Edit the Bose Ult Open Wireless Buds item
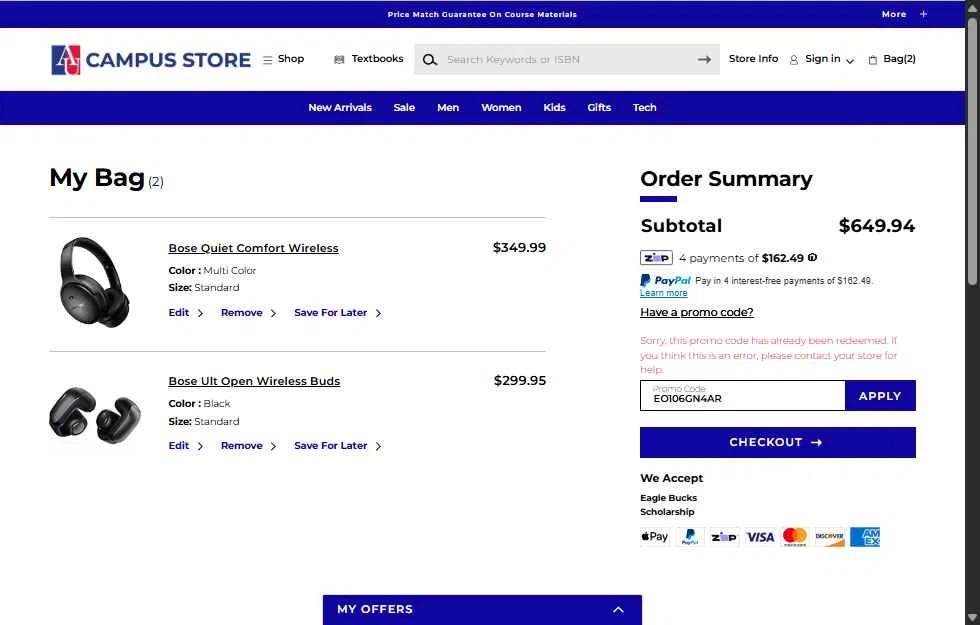This screenshot has width=980, height=625. click(186, 446)
